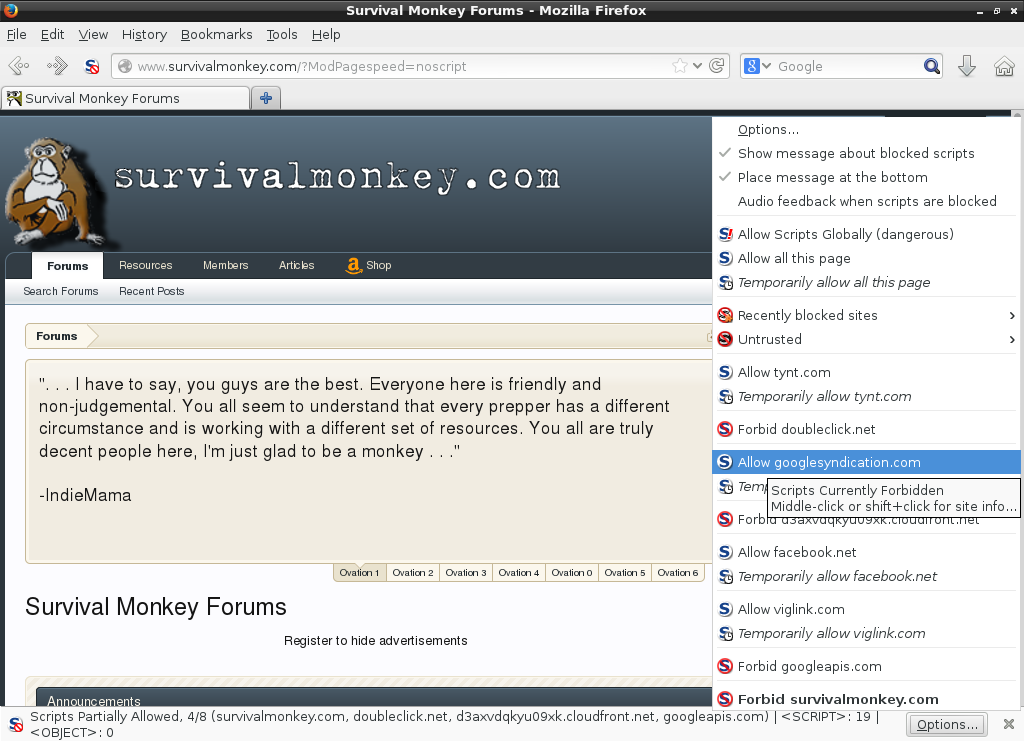Open the Bookmarks menu

(216, 35)
